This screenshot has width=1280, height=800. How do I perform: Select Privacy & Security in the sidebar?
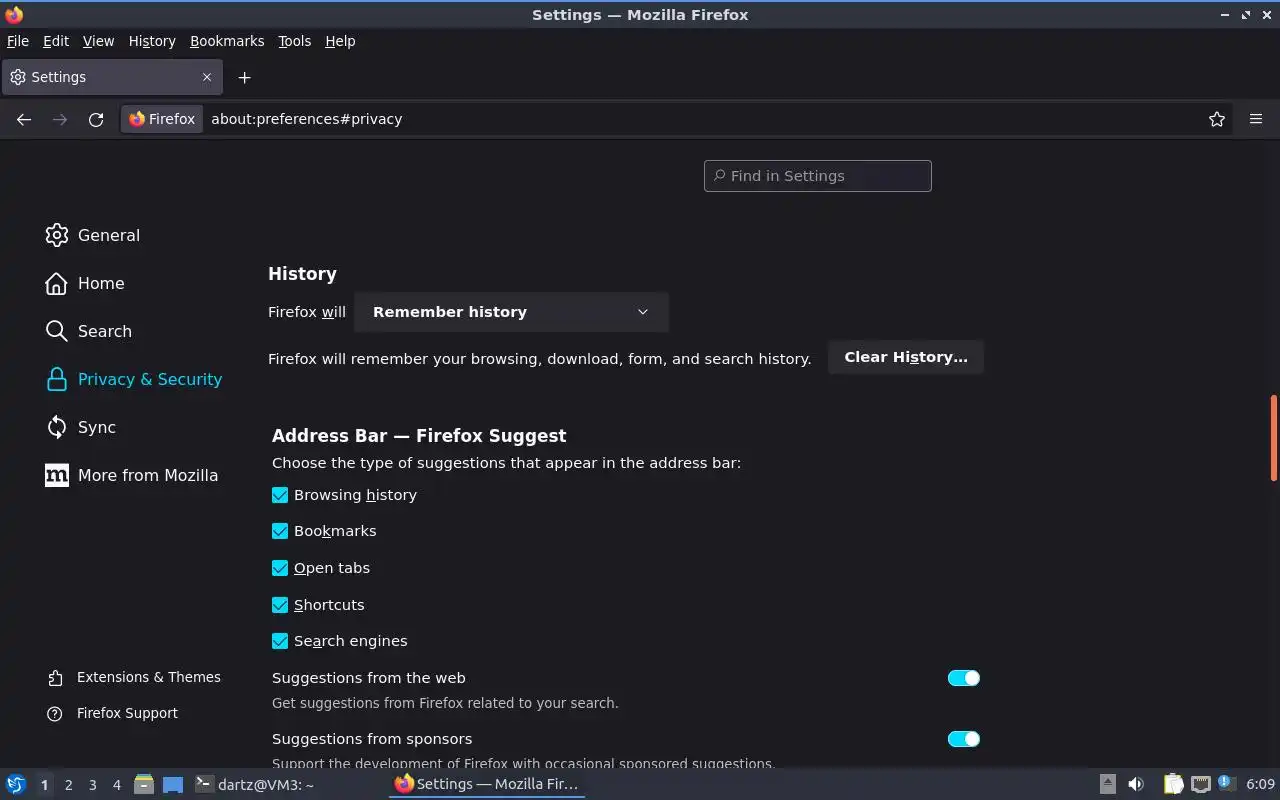[x=133, y=379]
